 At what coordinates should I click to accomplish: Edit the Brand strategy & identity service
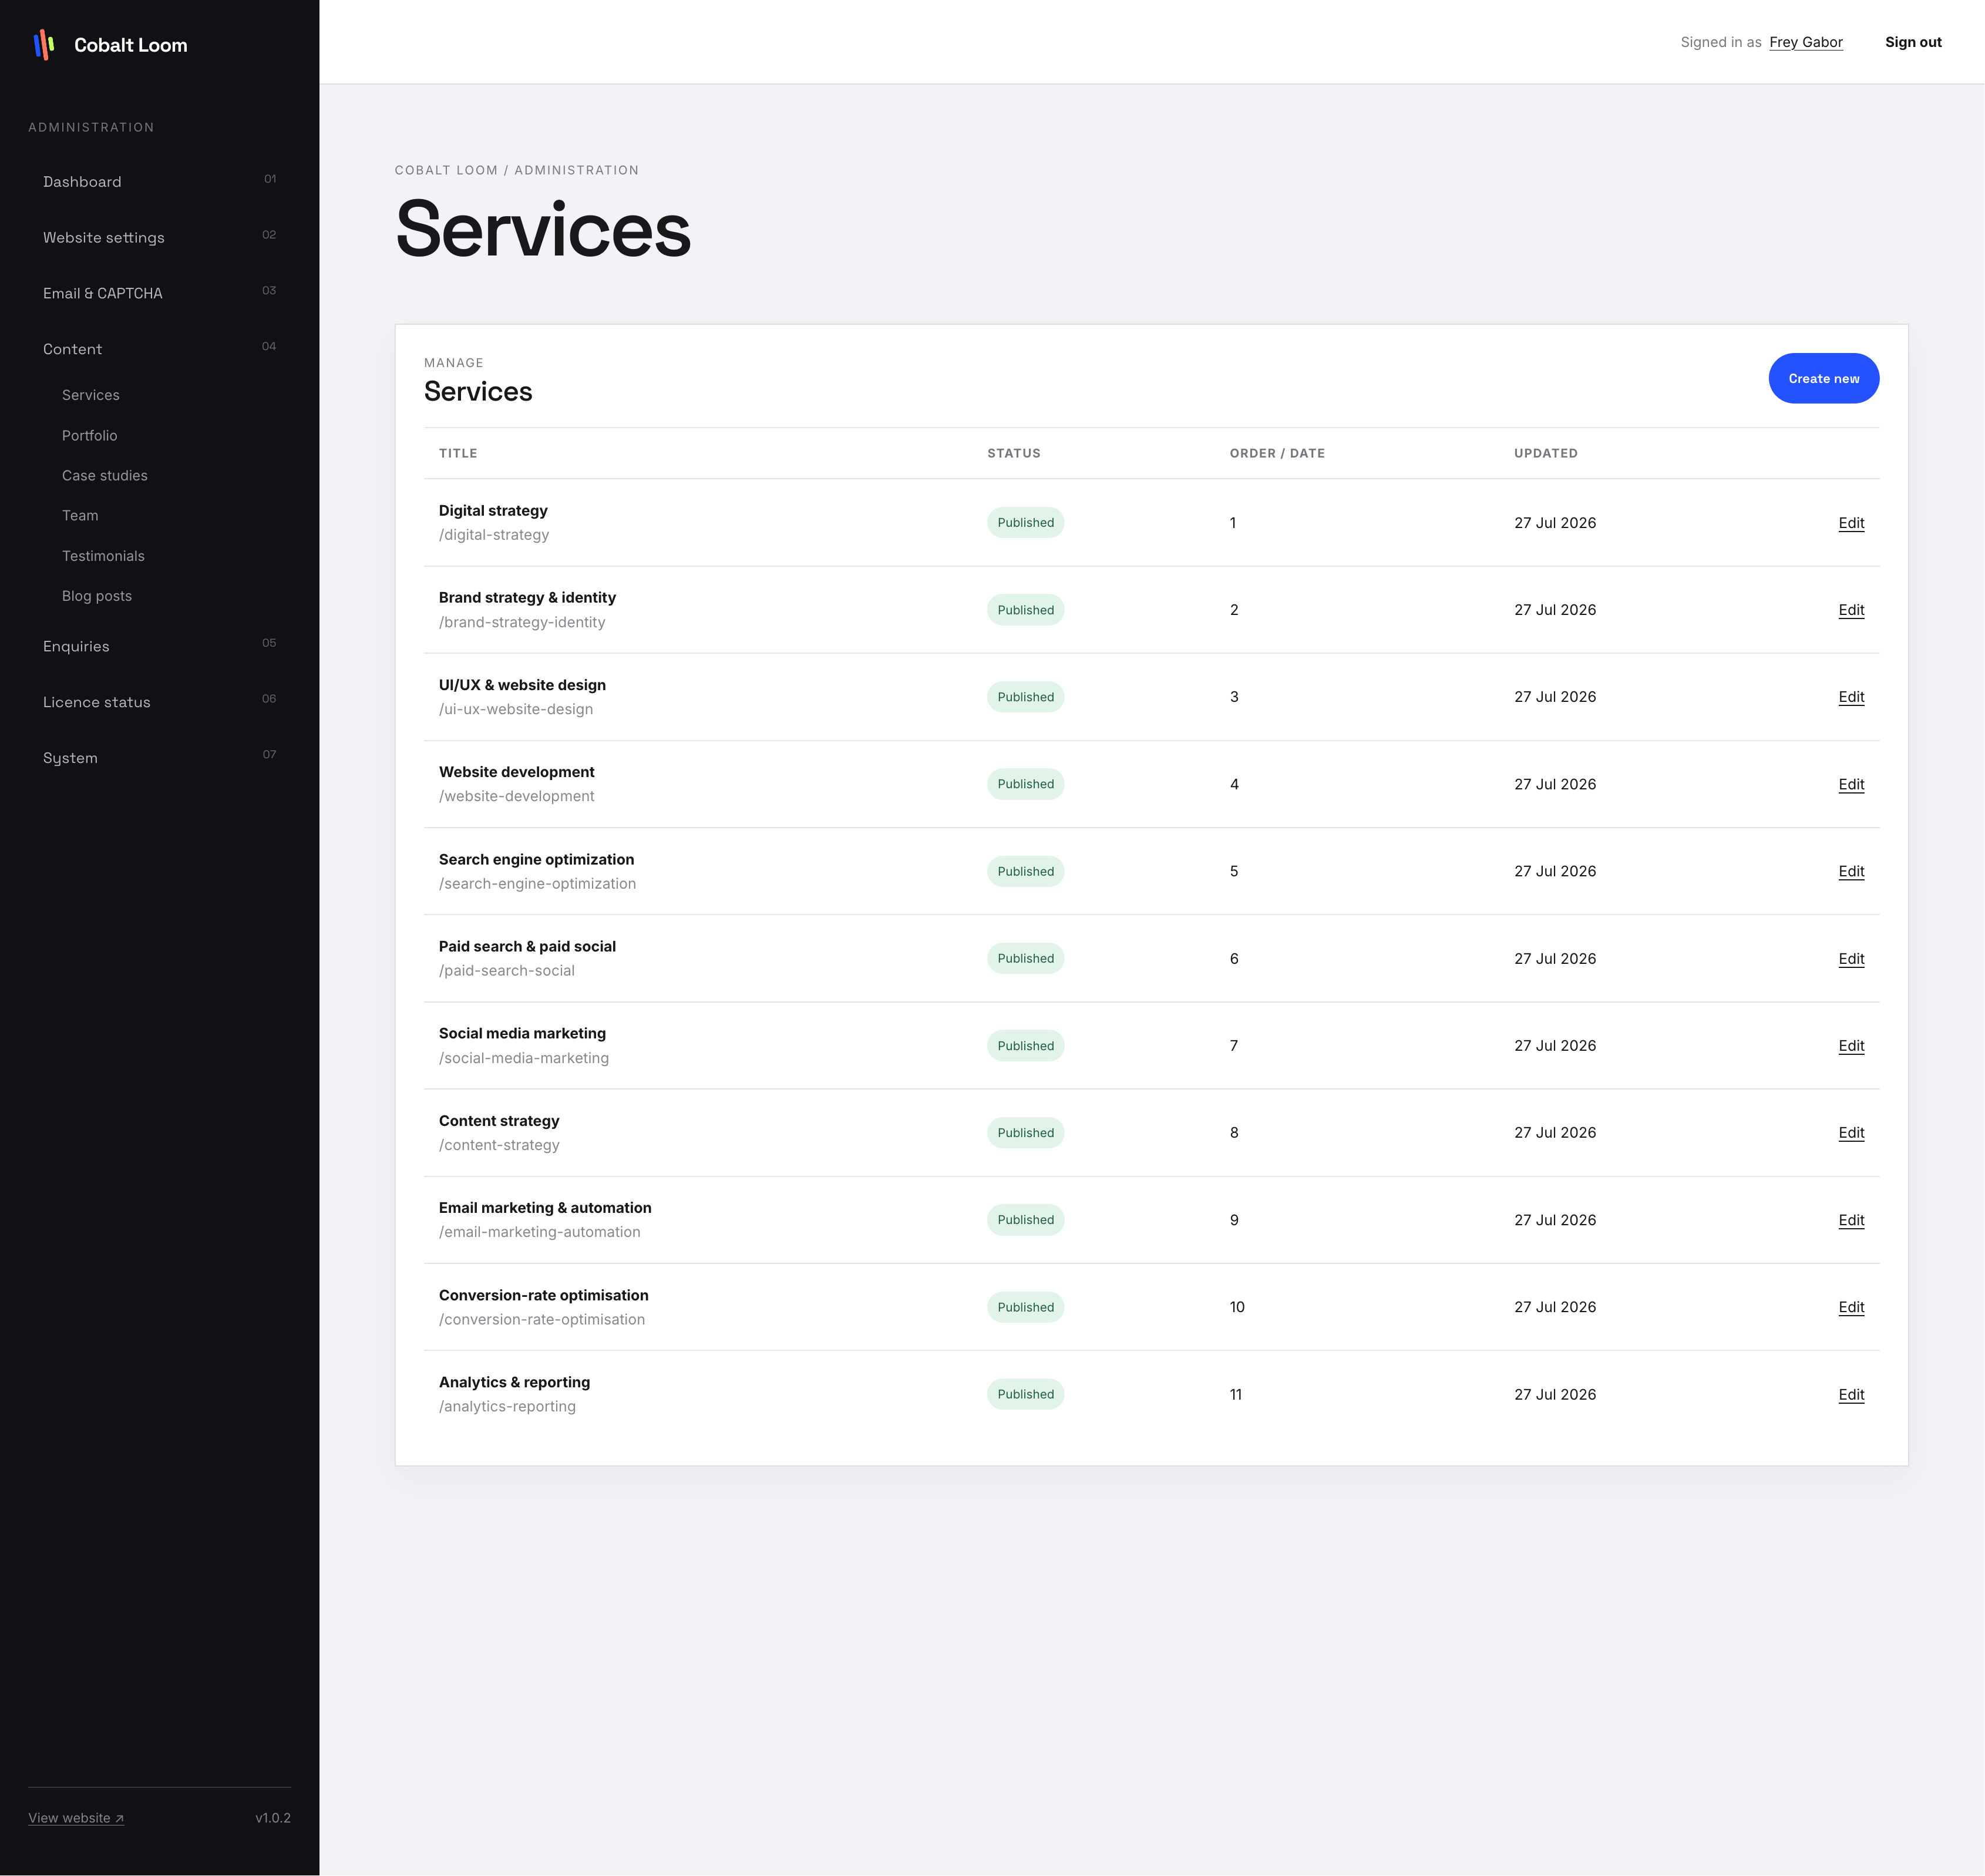pyautogui.click(x=1851, y=610)
